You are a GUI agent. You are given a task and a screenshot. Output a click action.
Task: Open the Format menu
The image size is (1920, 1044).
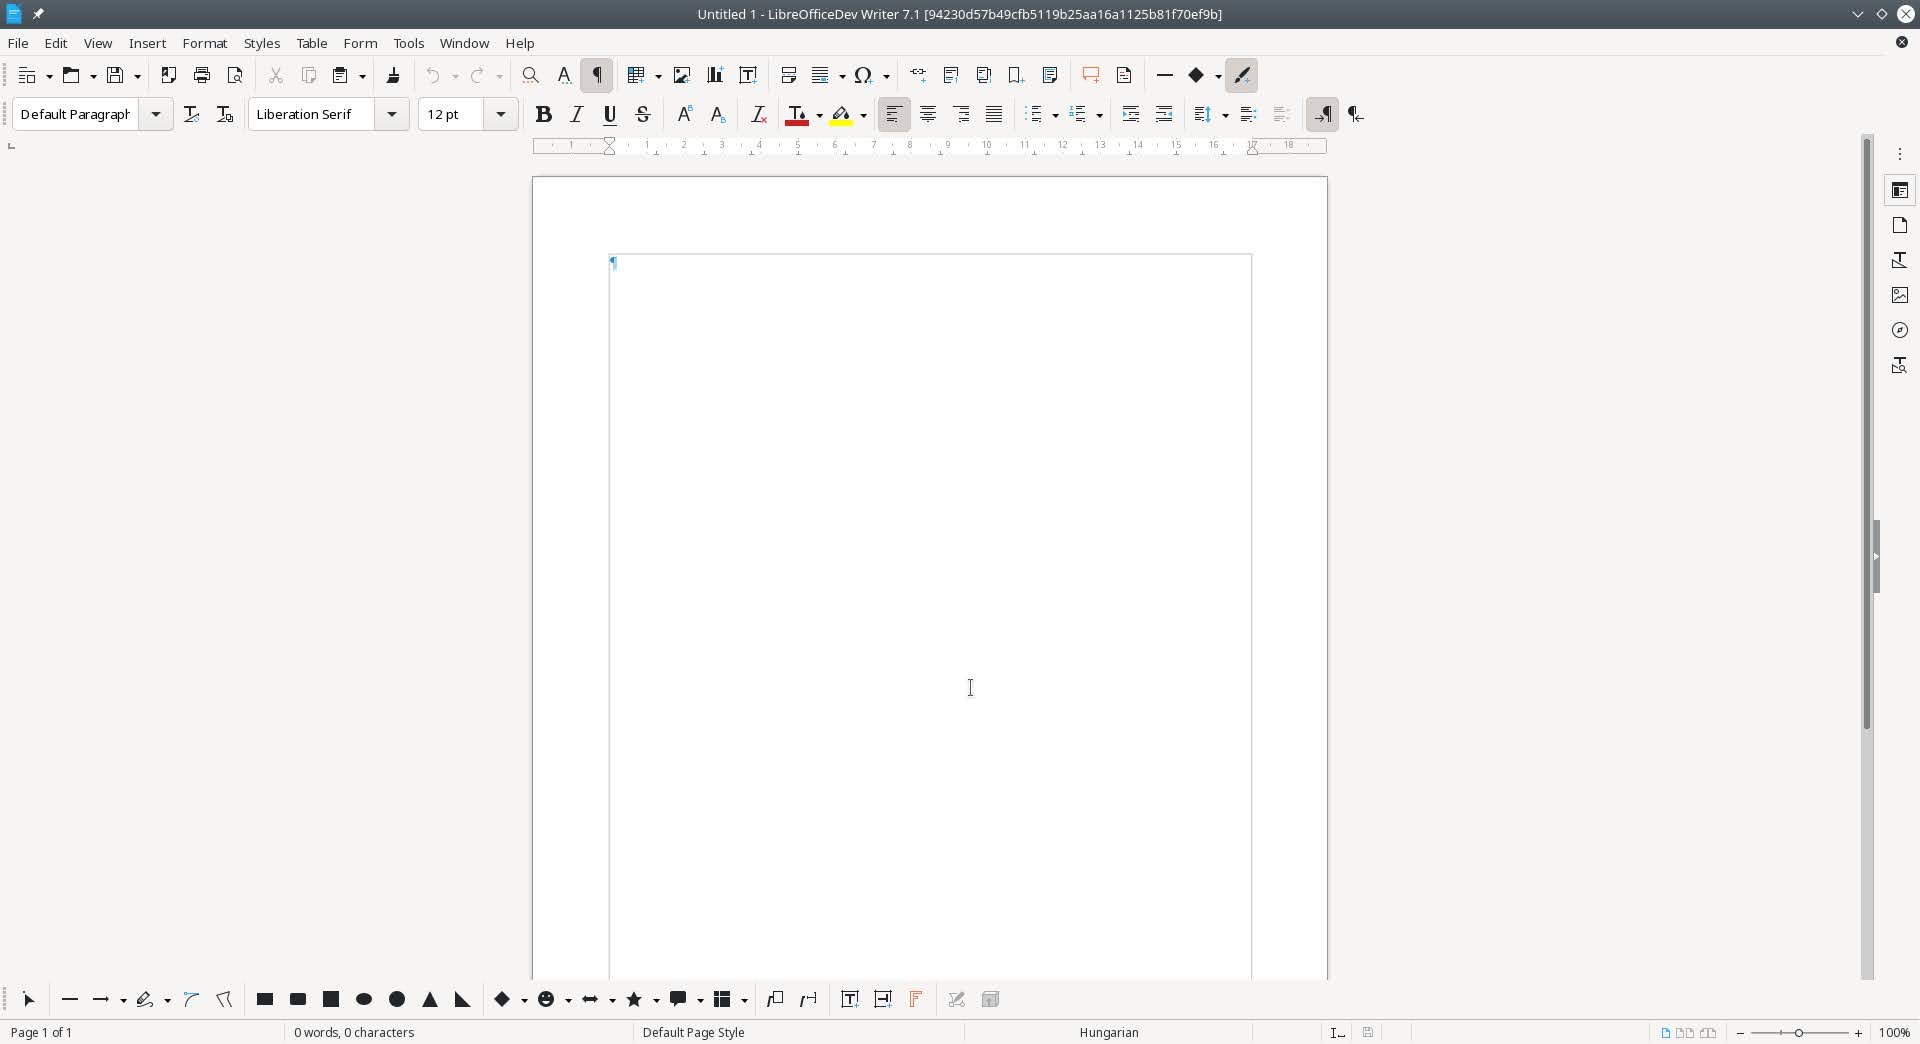[x=205, y=43]
